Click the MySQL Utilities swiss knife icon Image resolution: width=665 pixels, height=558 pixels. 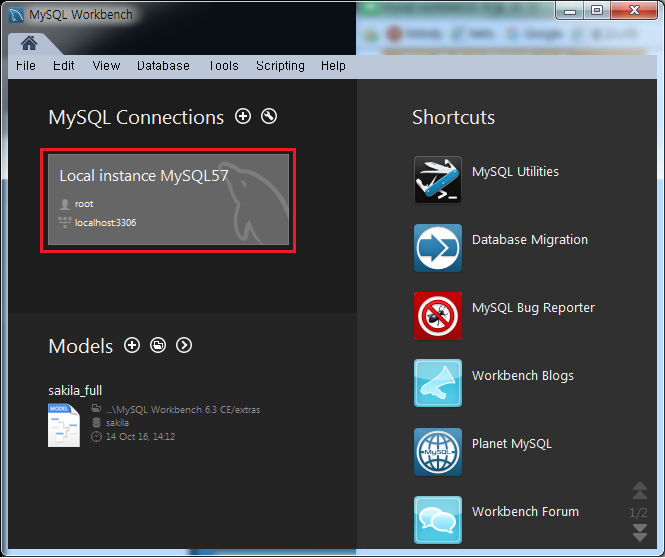pos(438,180)
